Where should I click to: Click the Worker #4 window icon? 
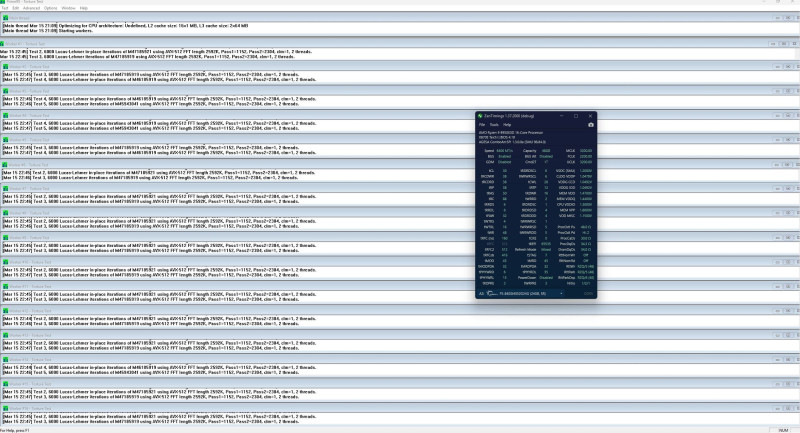point(6,116)
